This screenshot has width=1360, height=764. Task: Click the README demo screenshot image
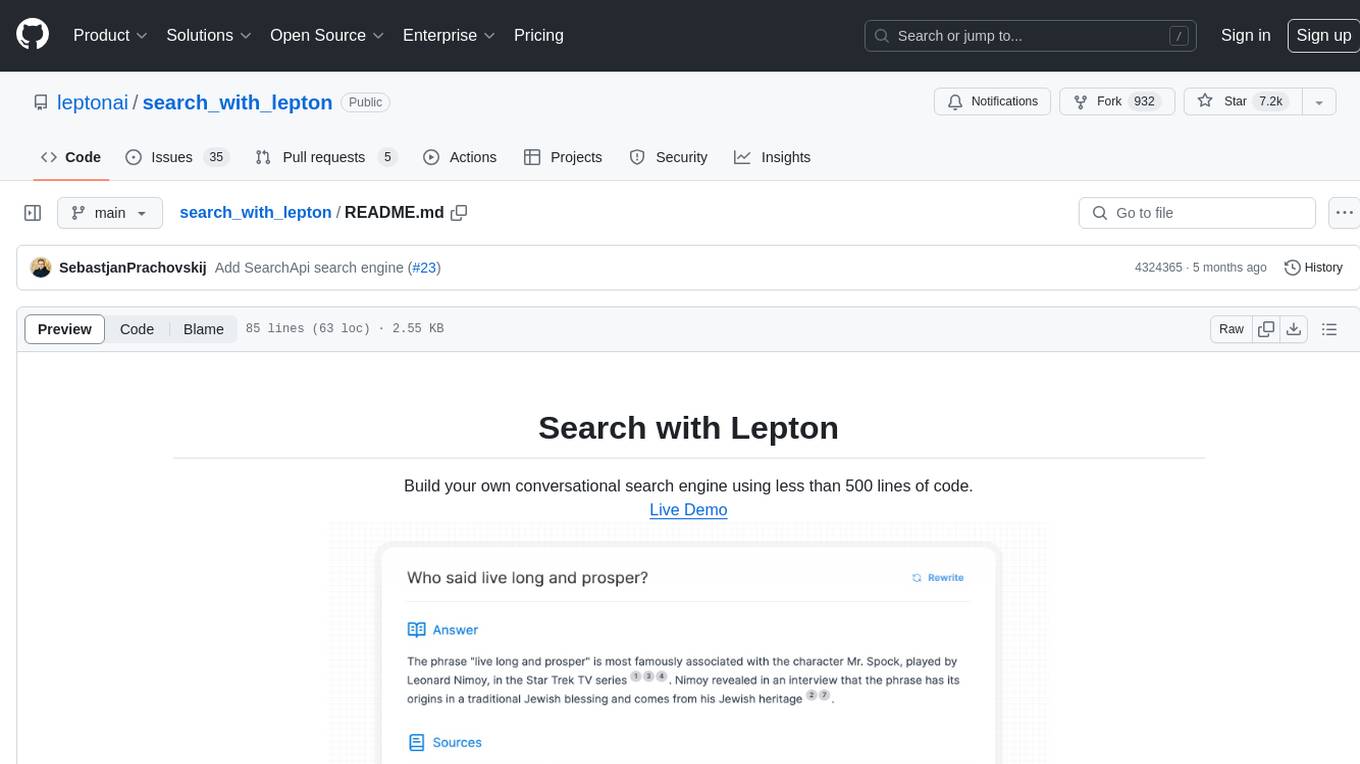tap(688, 643)
